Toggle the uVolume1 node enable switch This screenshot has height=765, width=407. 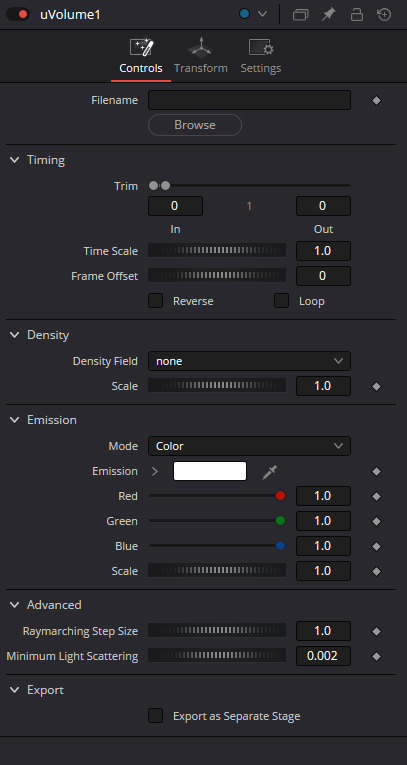point(18,15)
